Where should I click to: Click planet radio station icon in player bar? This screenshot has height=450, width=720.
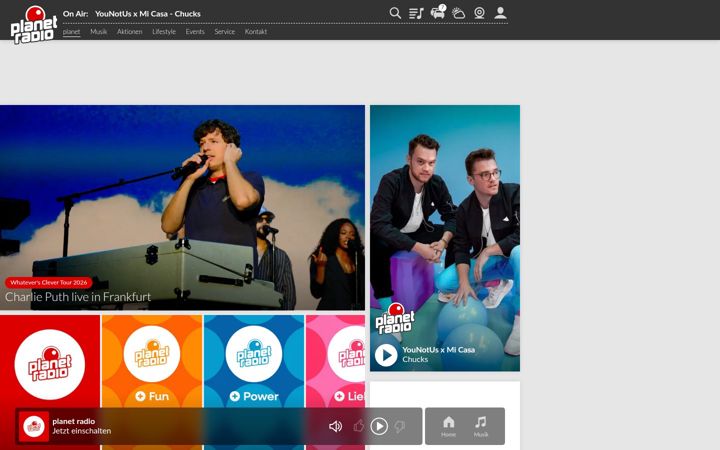pyautogui.click(x=34, y=427)
